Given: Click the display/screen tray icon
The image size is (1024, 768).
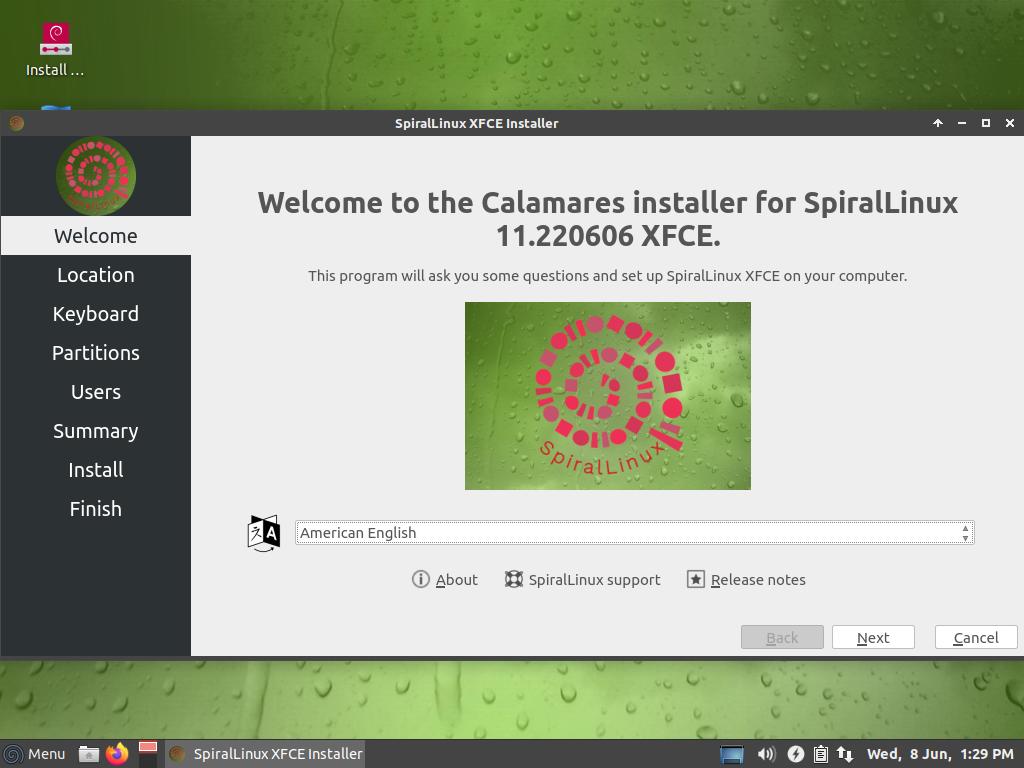Looking at the screenshot, I should pyautogui.click(x=732, y=754).
